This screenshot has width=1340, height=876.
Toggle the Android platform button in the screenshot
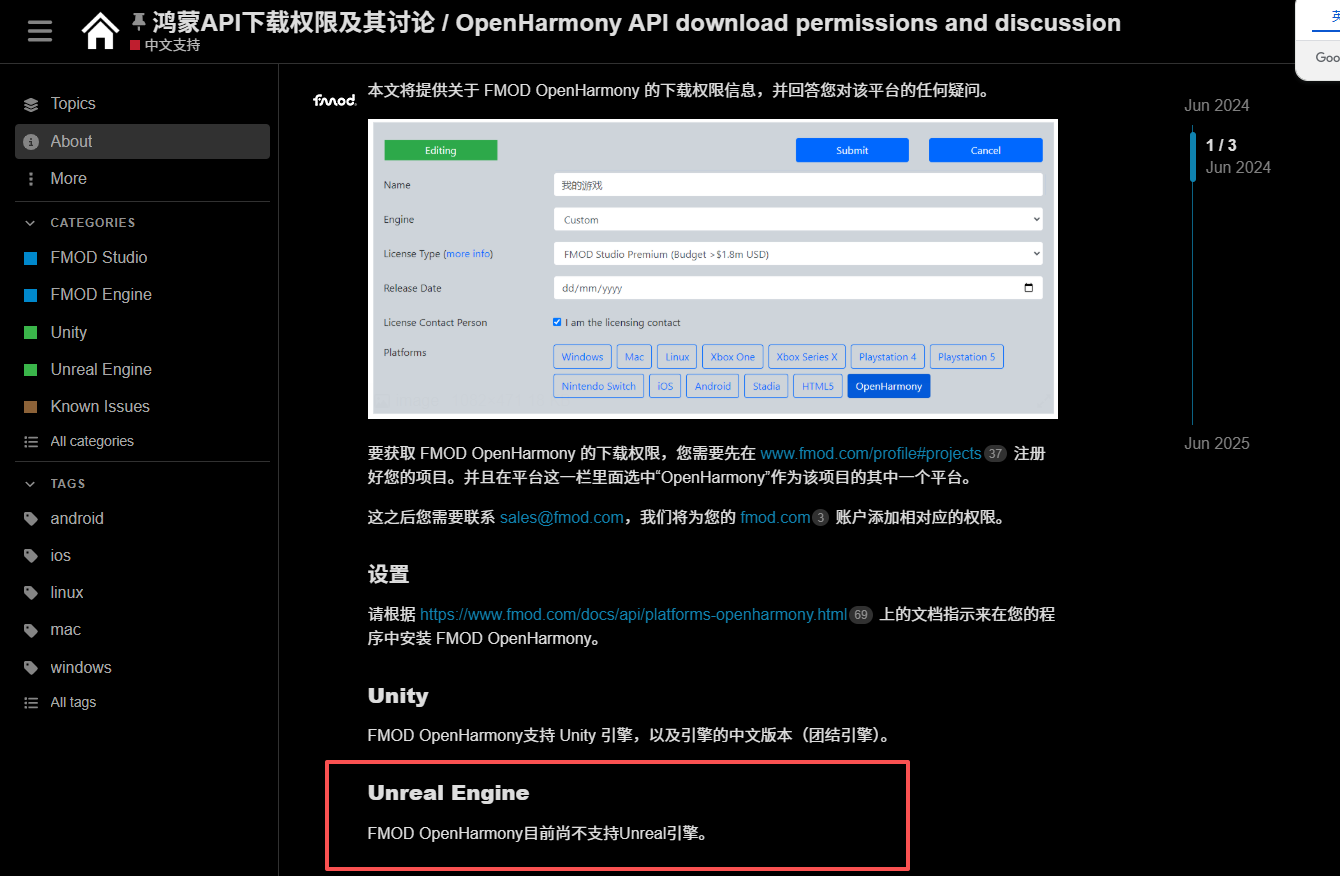[x=713, y=386]
